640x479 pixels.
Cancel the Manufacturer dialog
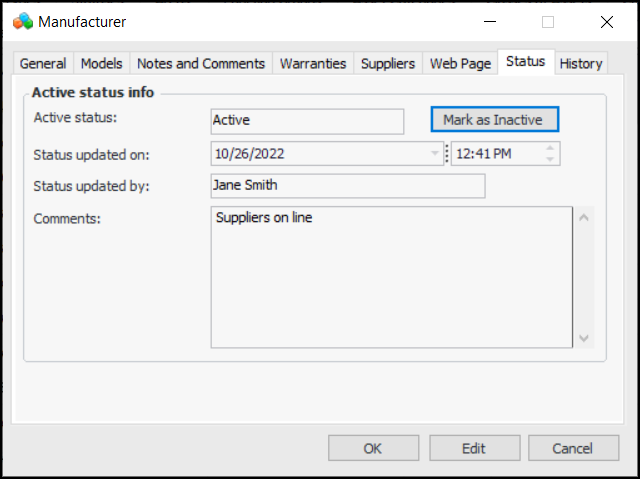[573, 448]
